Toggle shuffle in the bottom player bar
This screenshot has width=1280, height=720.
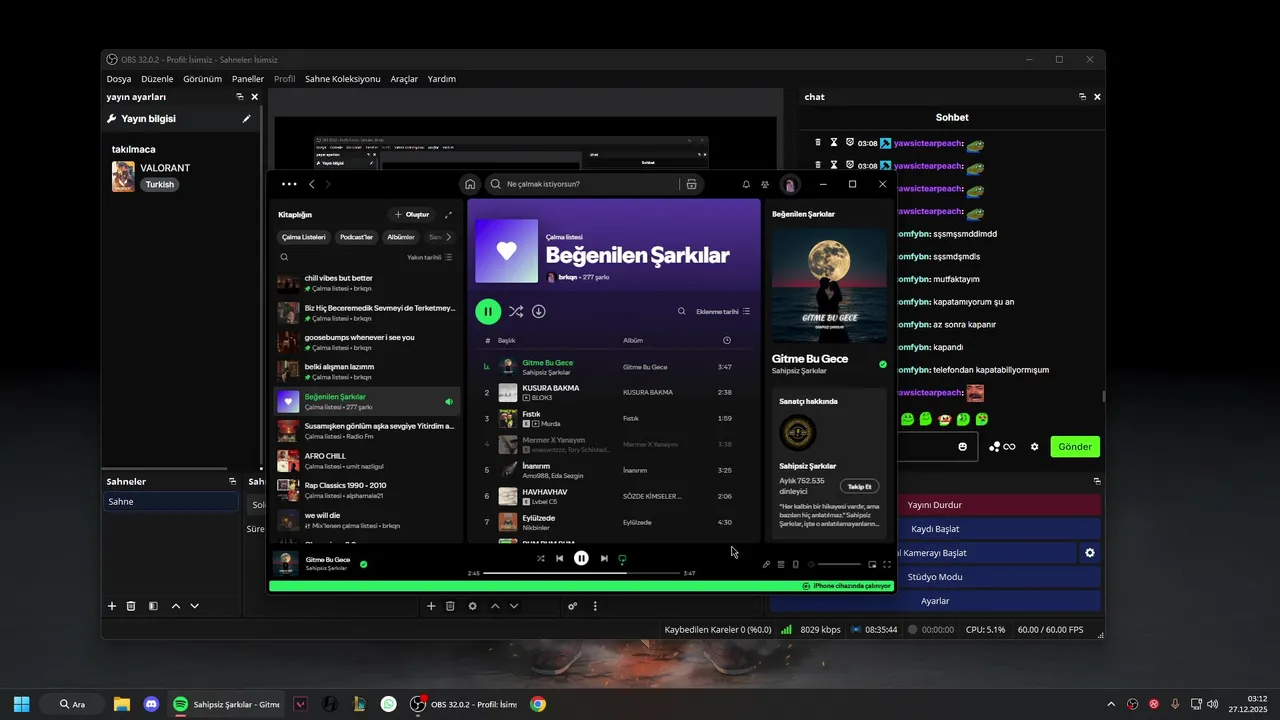(540, 558)
